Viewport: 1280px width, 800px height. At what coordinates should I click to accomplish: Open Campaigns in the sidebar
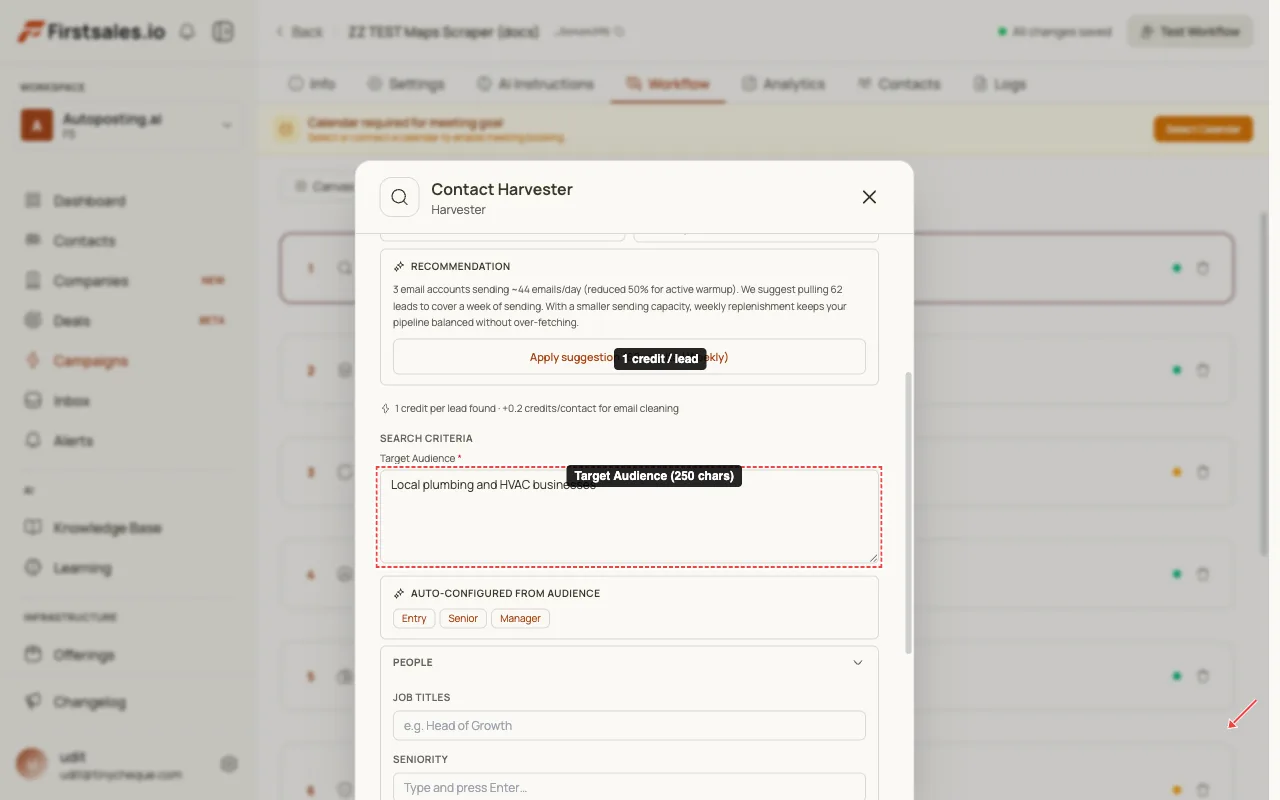pos(90,361)
